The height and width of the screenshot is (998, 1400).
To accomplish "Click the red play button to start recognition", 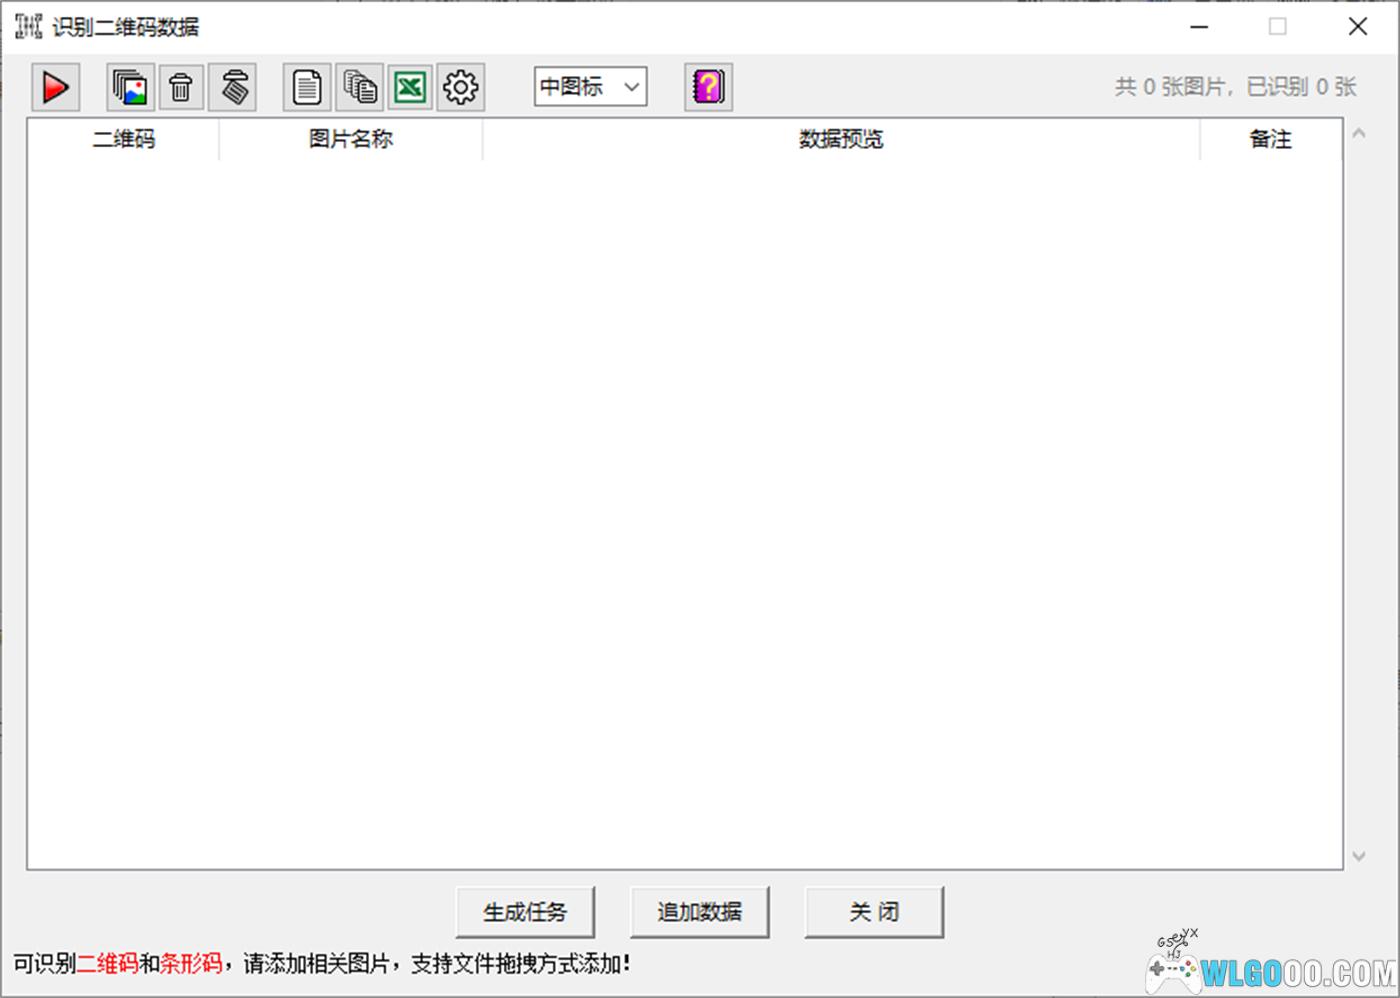I will 55,88.
